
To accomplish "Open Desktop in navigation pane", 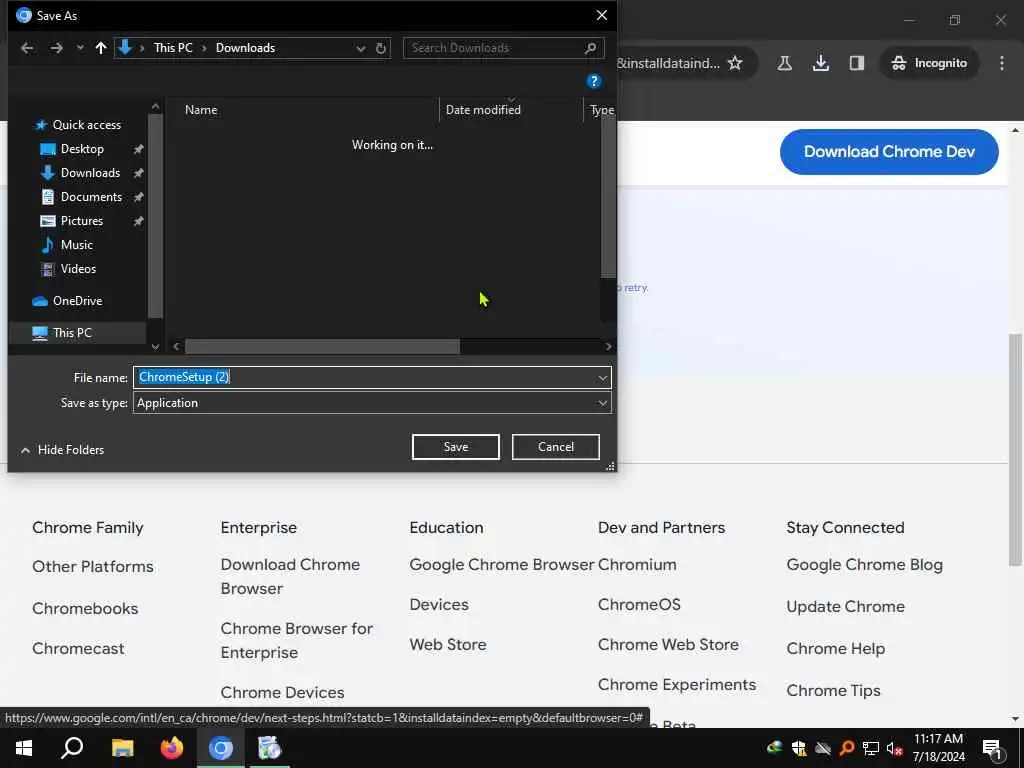I will click(82, 149).
